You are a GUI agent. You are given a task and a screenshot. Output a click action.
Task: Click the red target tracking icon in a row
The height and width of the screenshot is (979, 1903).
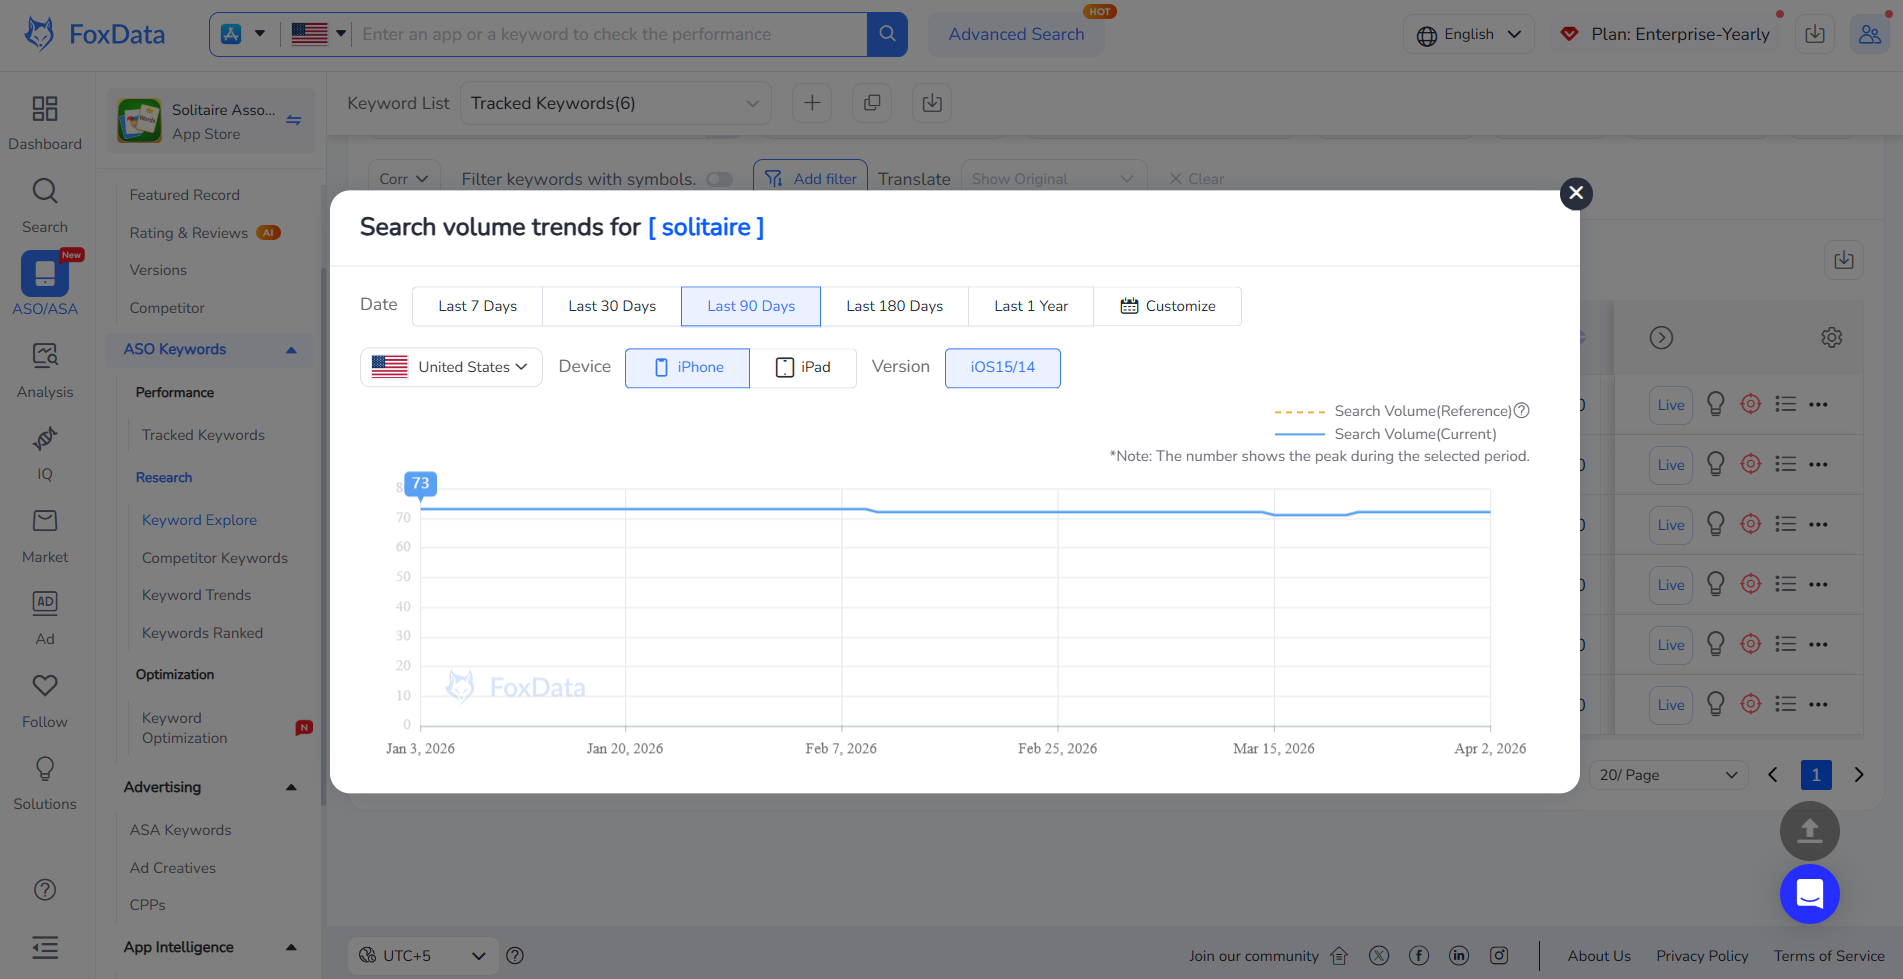point(1750,404)
